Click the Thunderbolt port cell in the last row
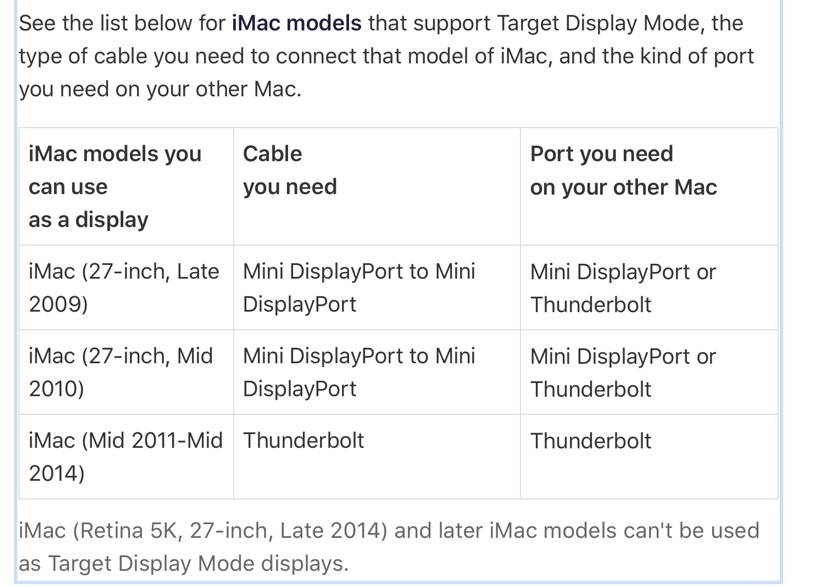 (649, 456)
